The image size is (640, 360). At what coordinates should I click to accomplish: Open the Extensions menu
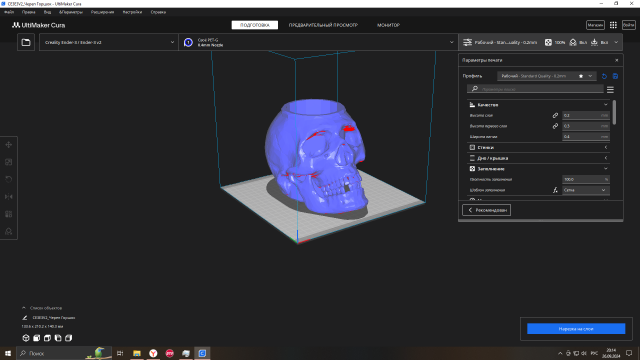pos(102,12)
